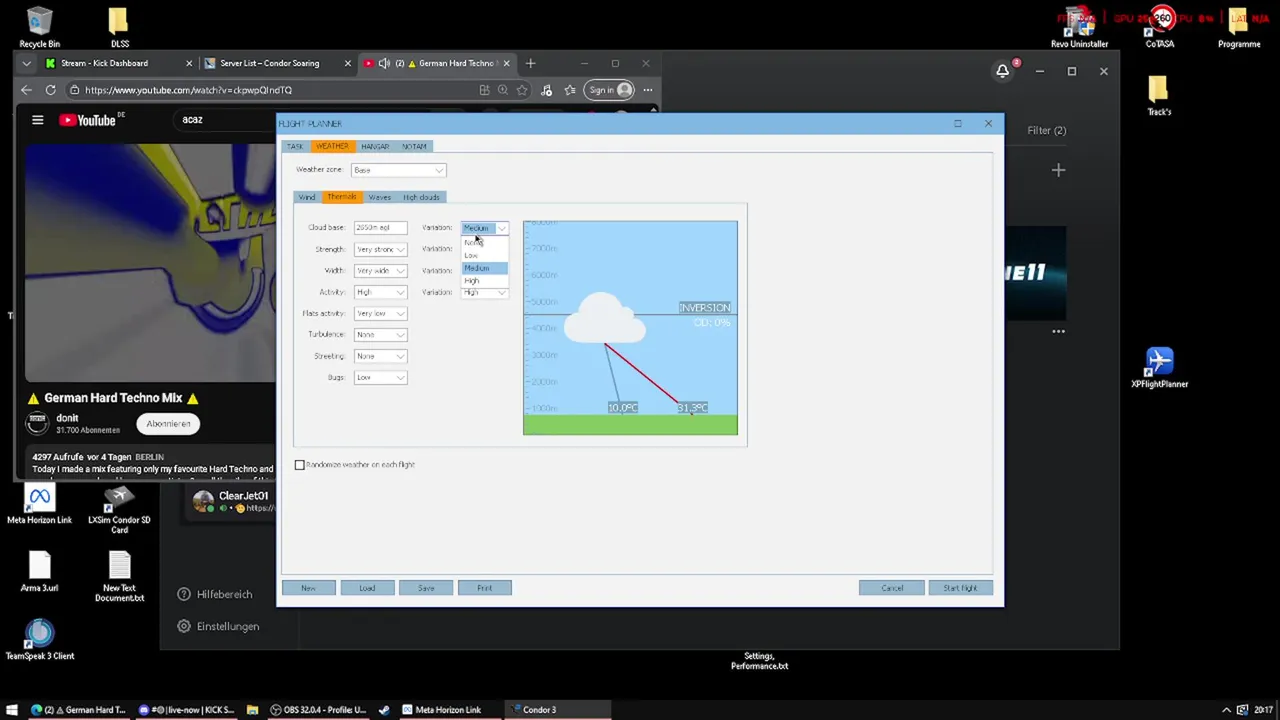Expand the thermal Activity dropdown

380,292
